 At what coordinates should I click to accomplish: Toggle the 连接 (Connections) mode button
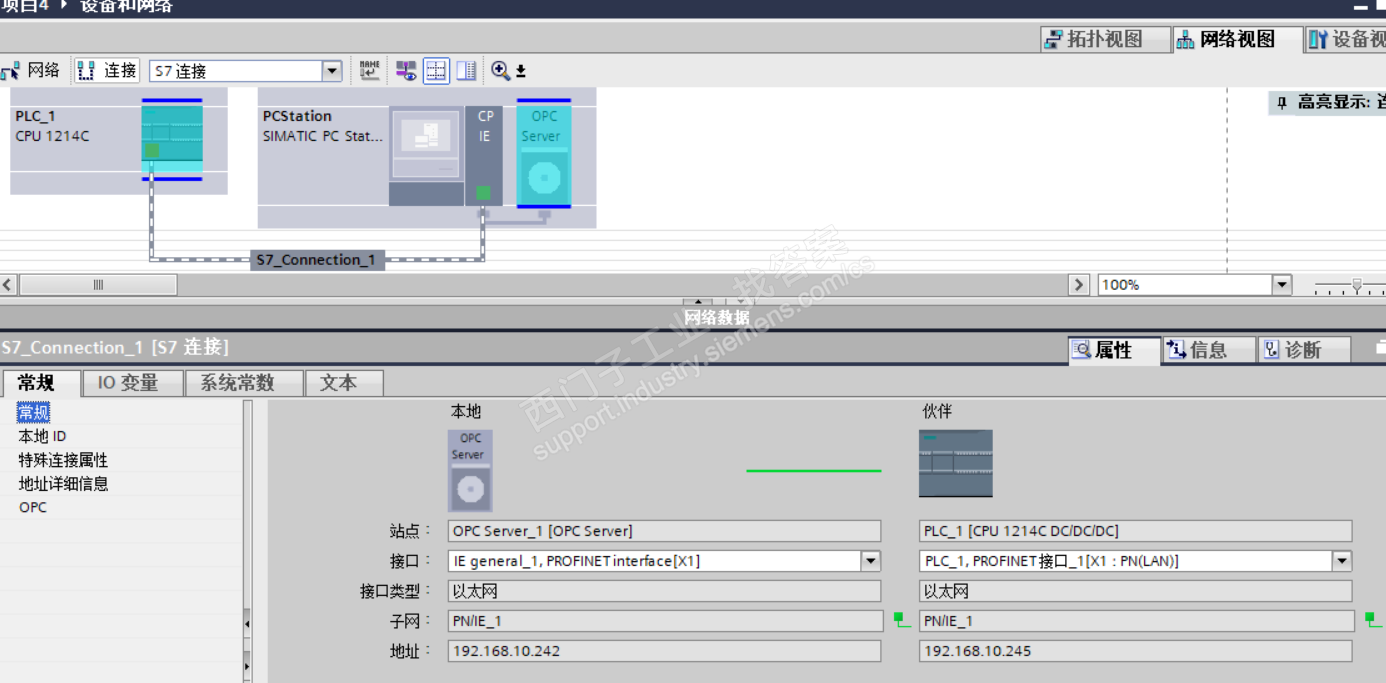[106, 70]
